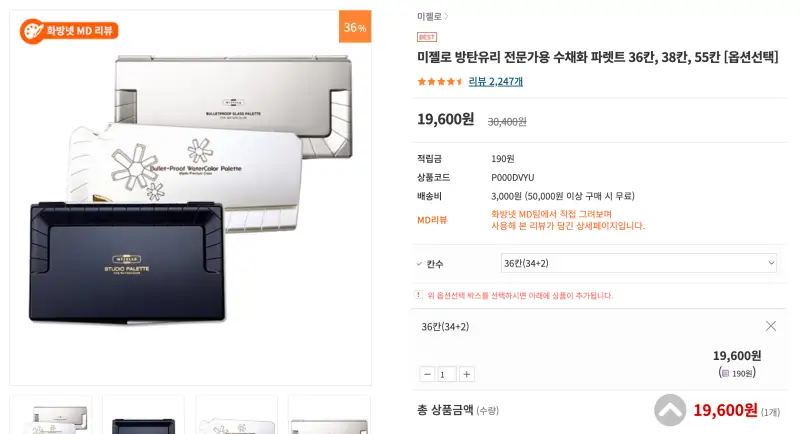Click the star rating icons

pyautogui.click(x=440, y=82)
